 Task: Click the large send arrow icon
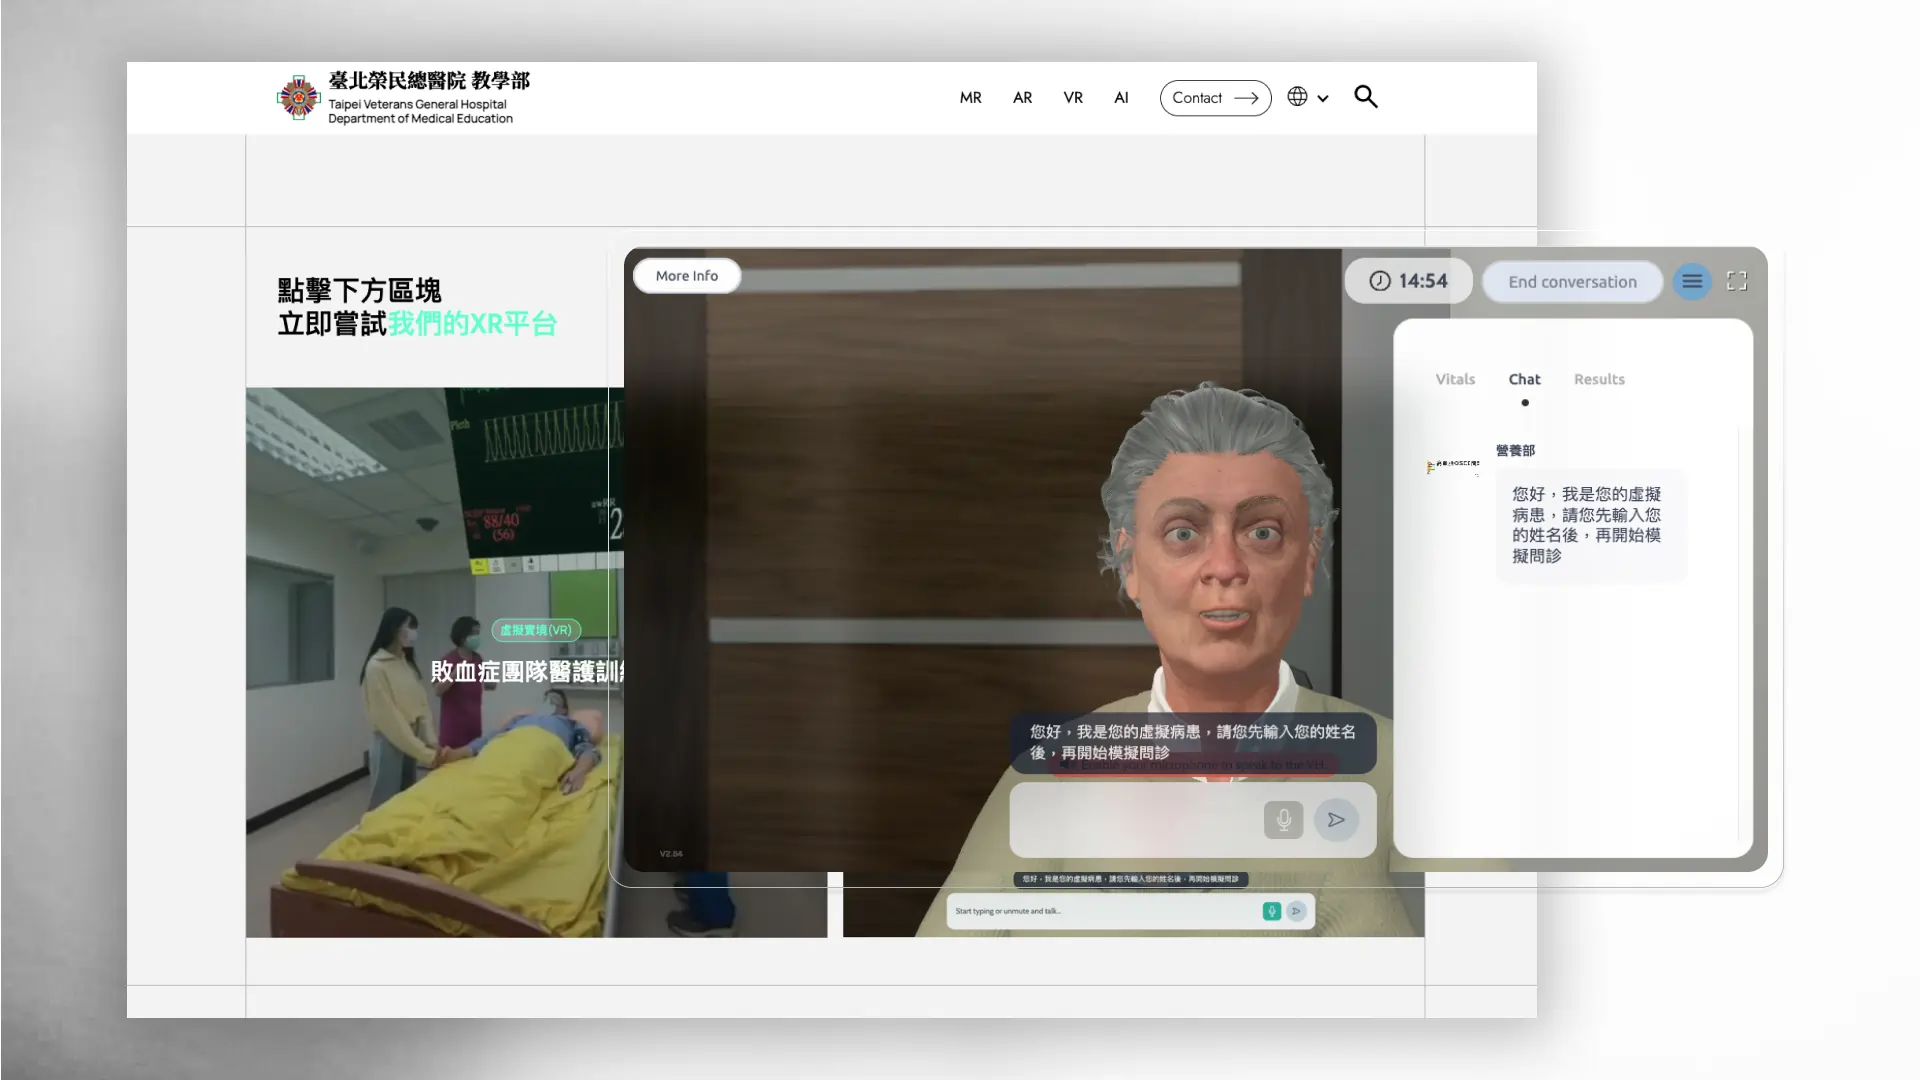point(1336,820)
